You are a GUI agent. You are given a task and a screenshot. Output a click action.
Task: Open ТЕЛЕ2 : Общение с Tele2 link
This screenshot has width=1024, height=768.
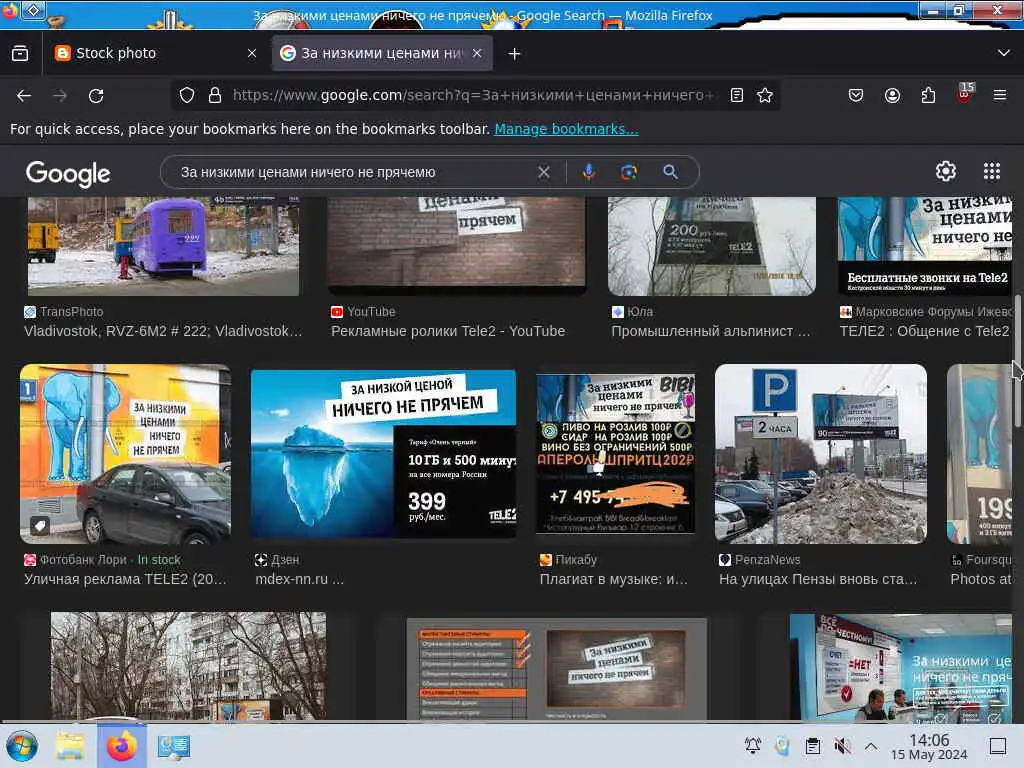[925, 331]
